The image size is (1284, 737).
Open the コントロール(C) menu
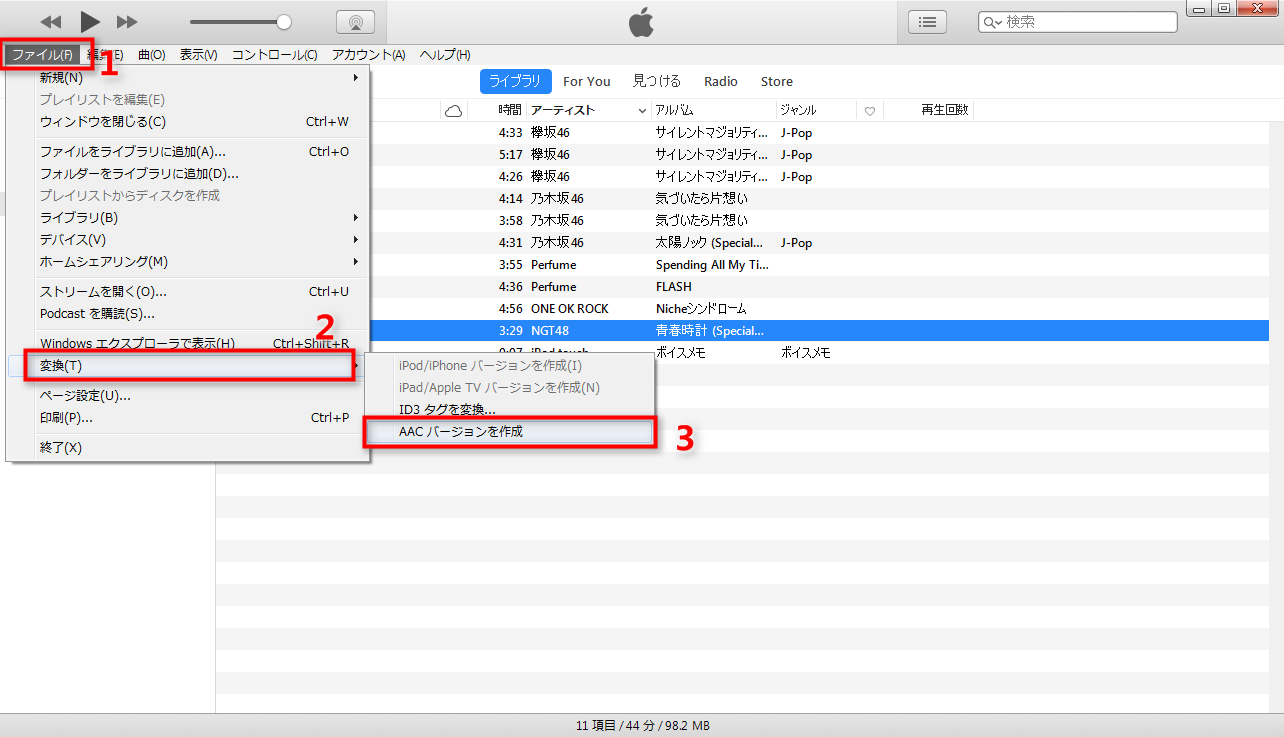275,55
